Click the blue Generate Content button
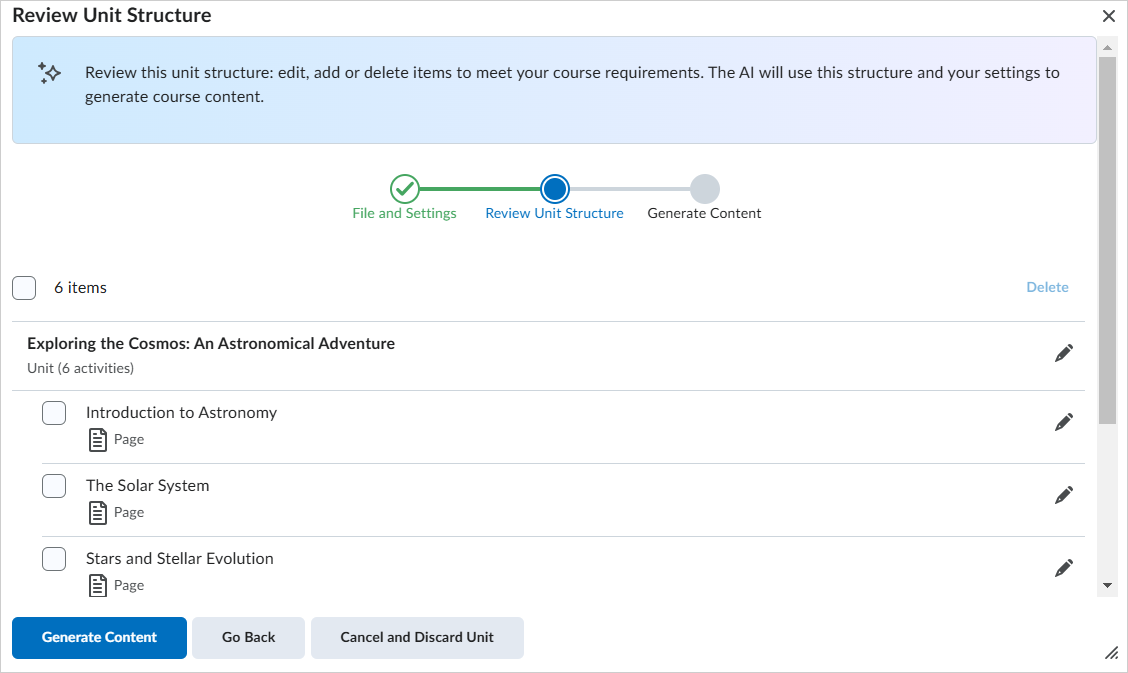 click(99, 638)
